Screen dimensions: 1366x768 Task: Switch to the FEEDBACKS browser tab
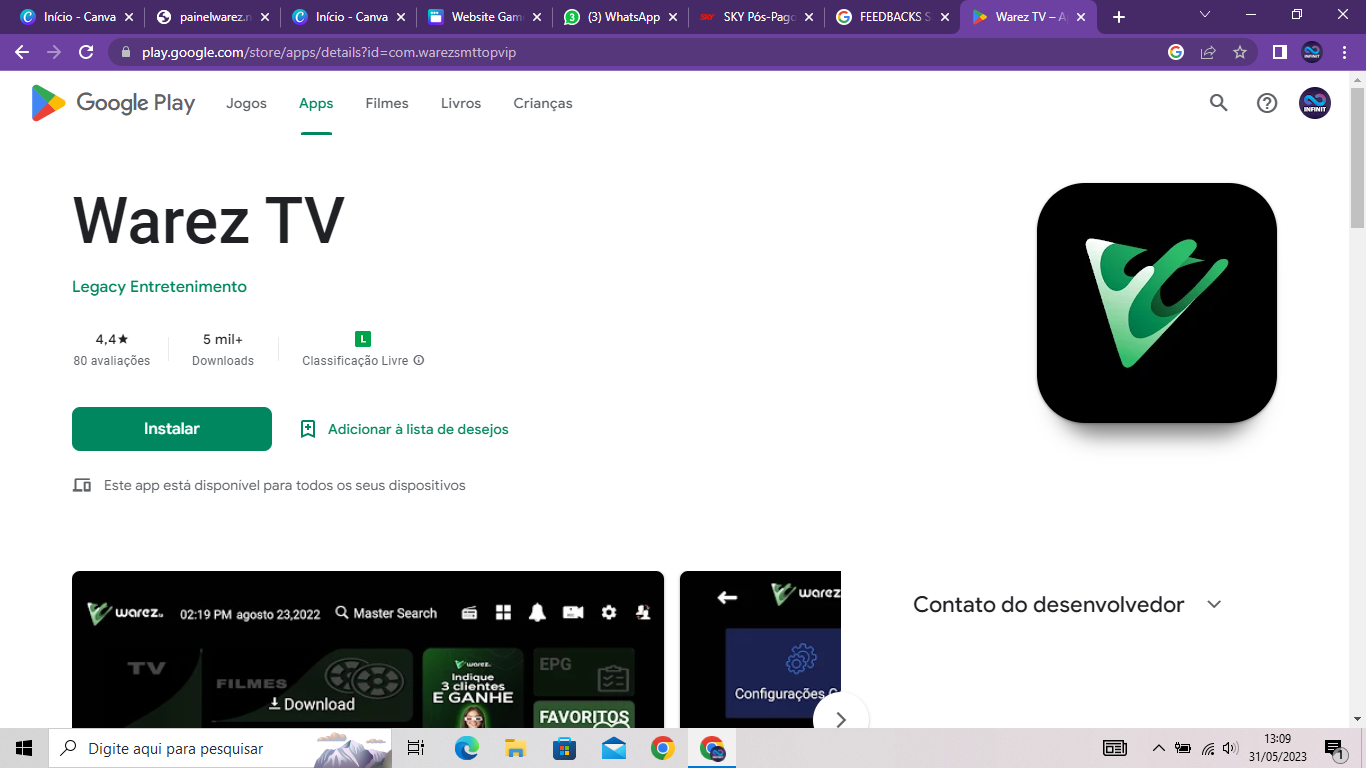[x=892, y=17]
